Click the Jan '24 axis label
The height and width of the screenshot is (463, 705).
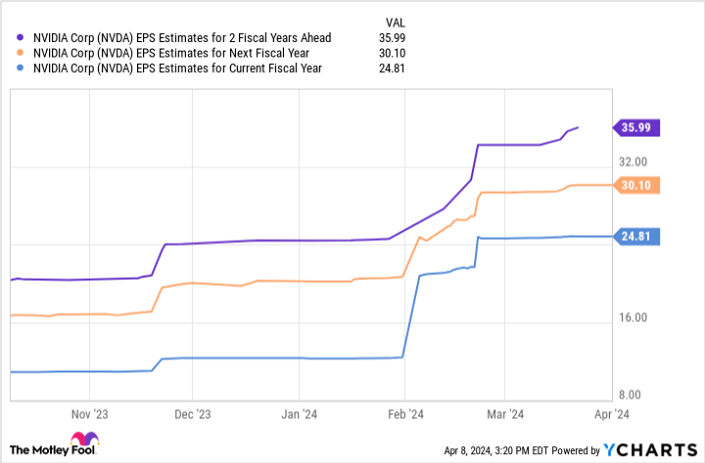tap(299, 412)
